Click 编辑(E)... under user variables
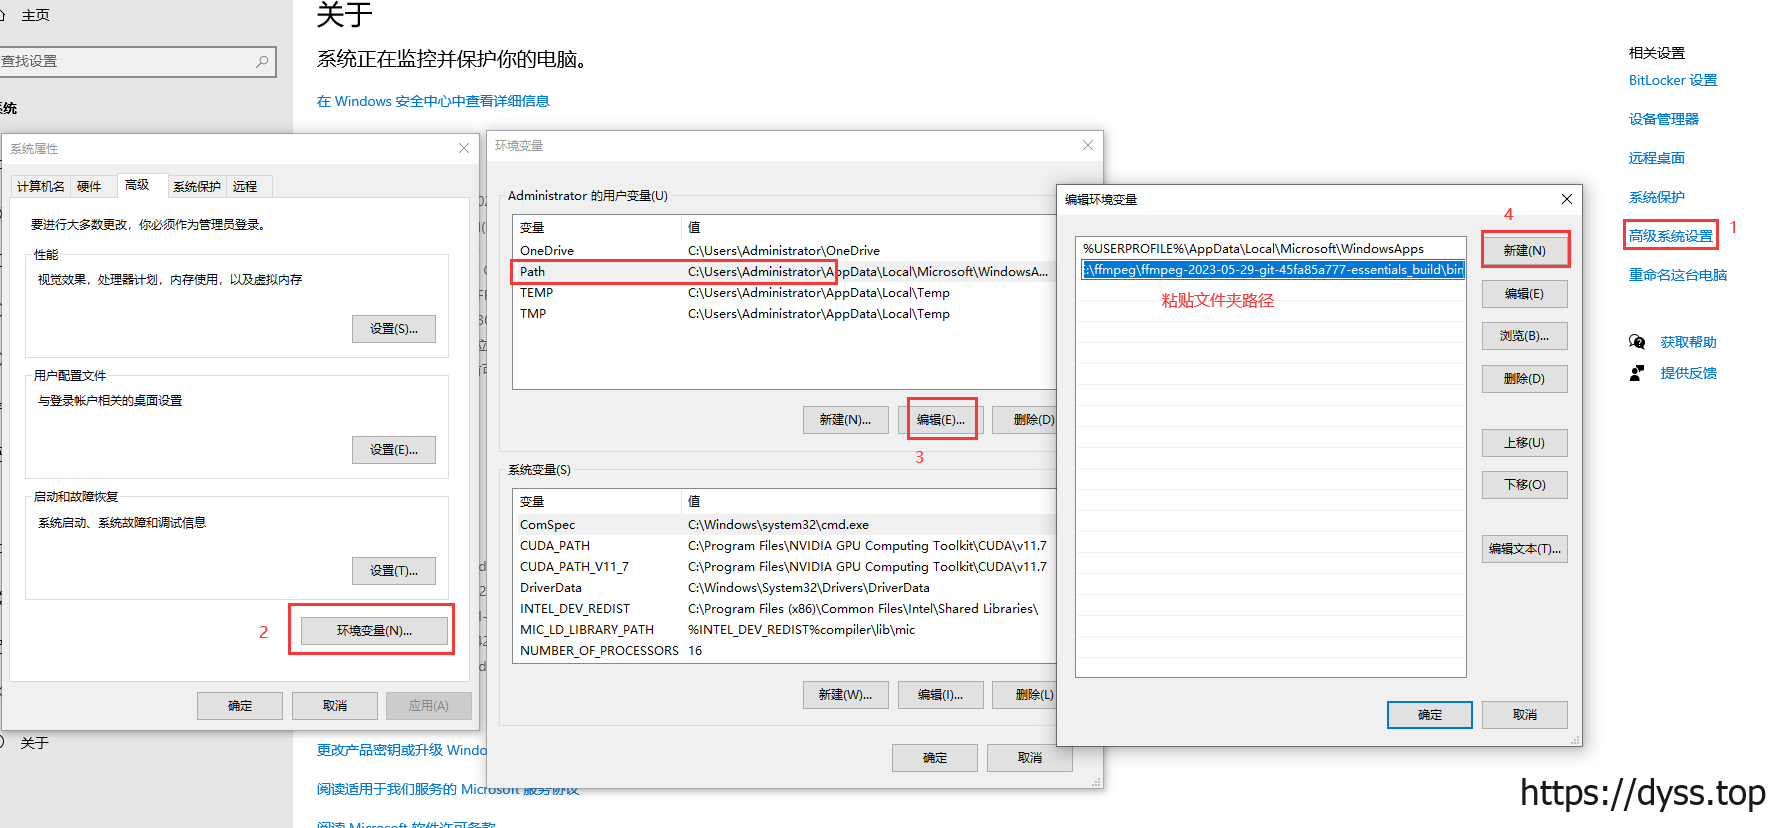 [x=941, y=420]
